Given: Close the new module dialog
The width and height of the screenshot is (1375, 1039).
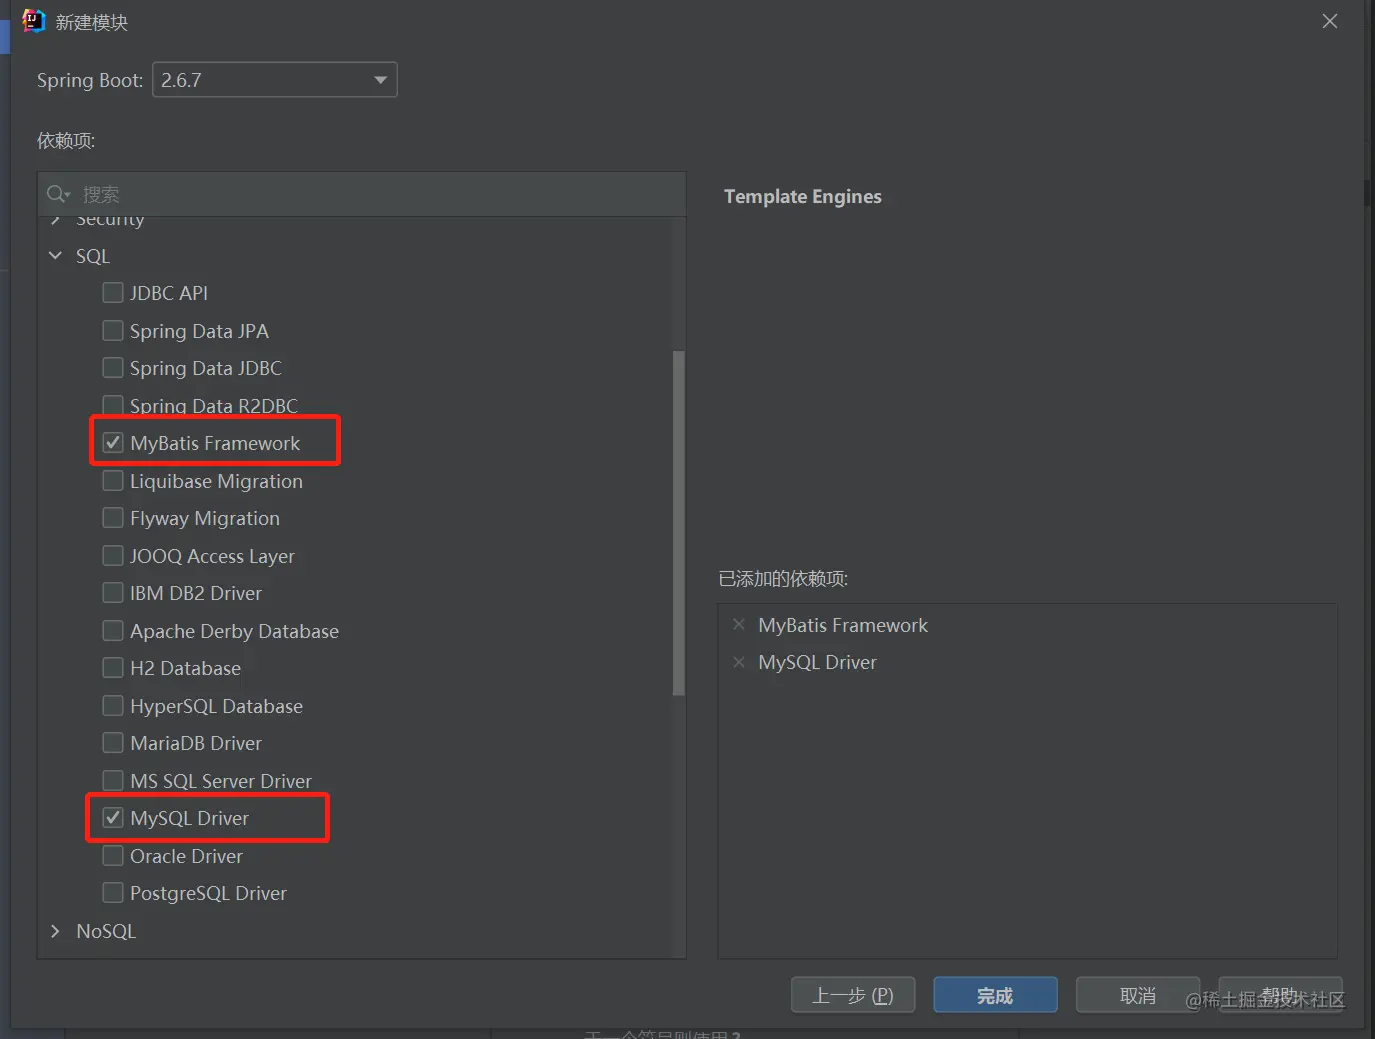Looking at the screenshot, I should [1330, 21].
